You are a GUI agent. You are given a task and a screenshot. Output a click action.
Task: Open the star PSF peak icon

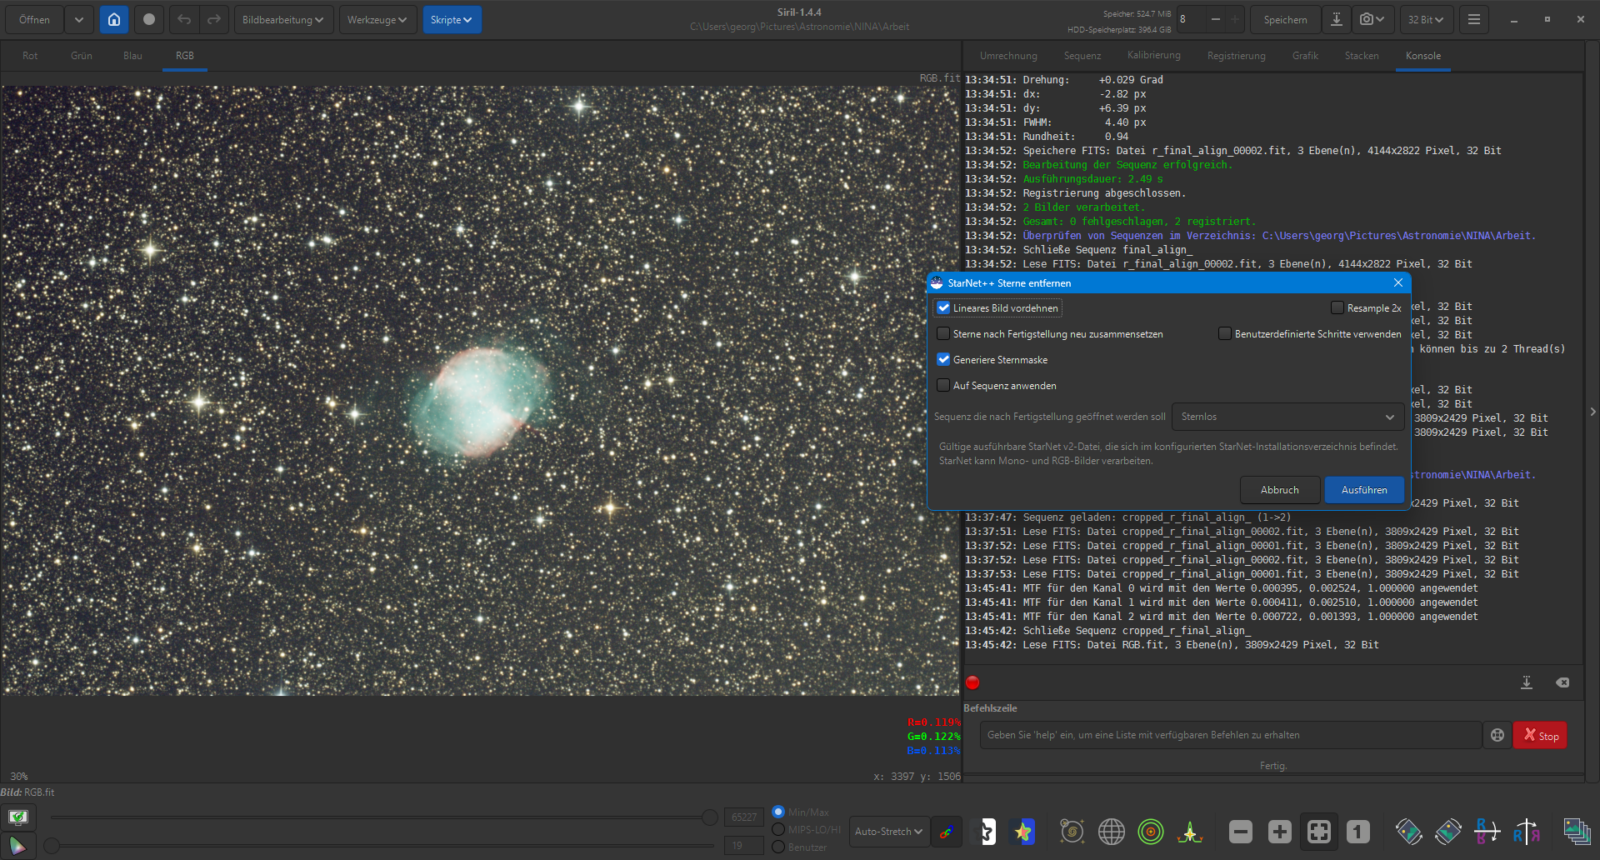(1190, 831)
